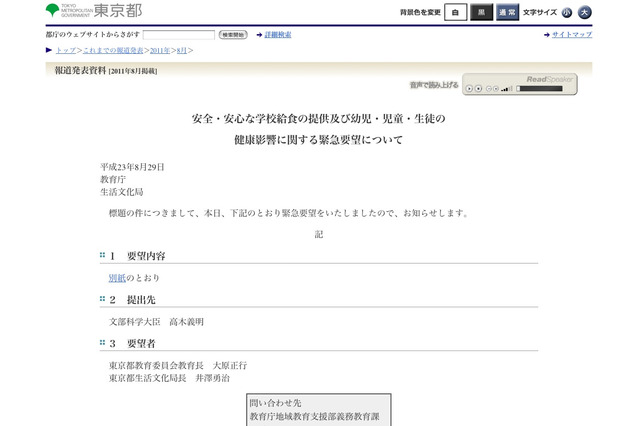The width and height of the screenshot is (640, 426).
Task: Click the Tokyo Metropolitan Government logo
Action: [94, 11]
